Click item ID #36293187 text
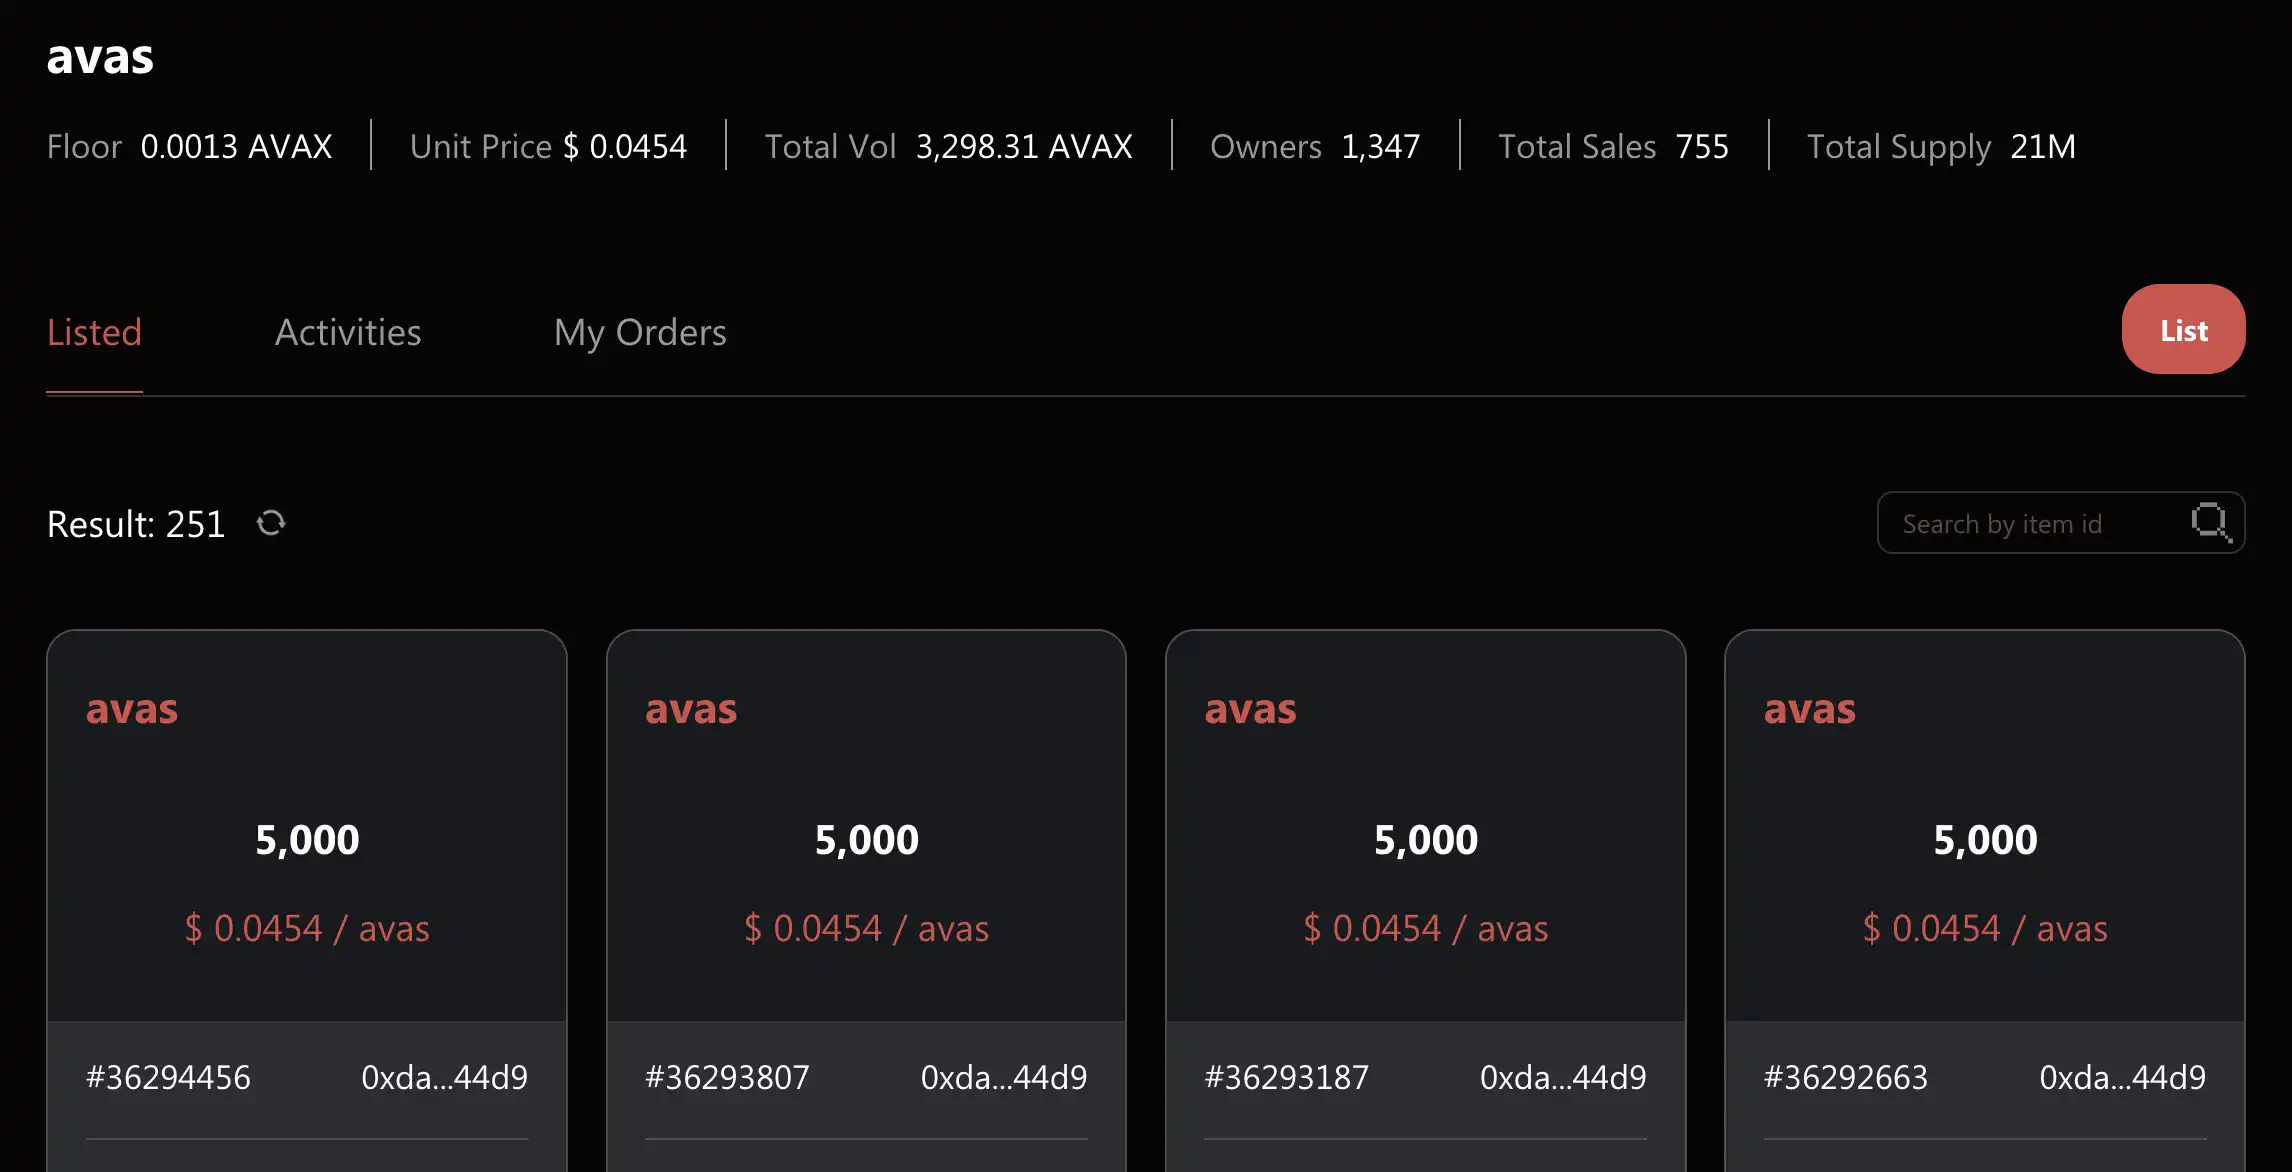The width and height of the screenshot is (2292, 1172). [x=1286, y=1077]
